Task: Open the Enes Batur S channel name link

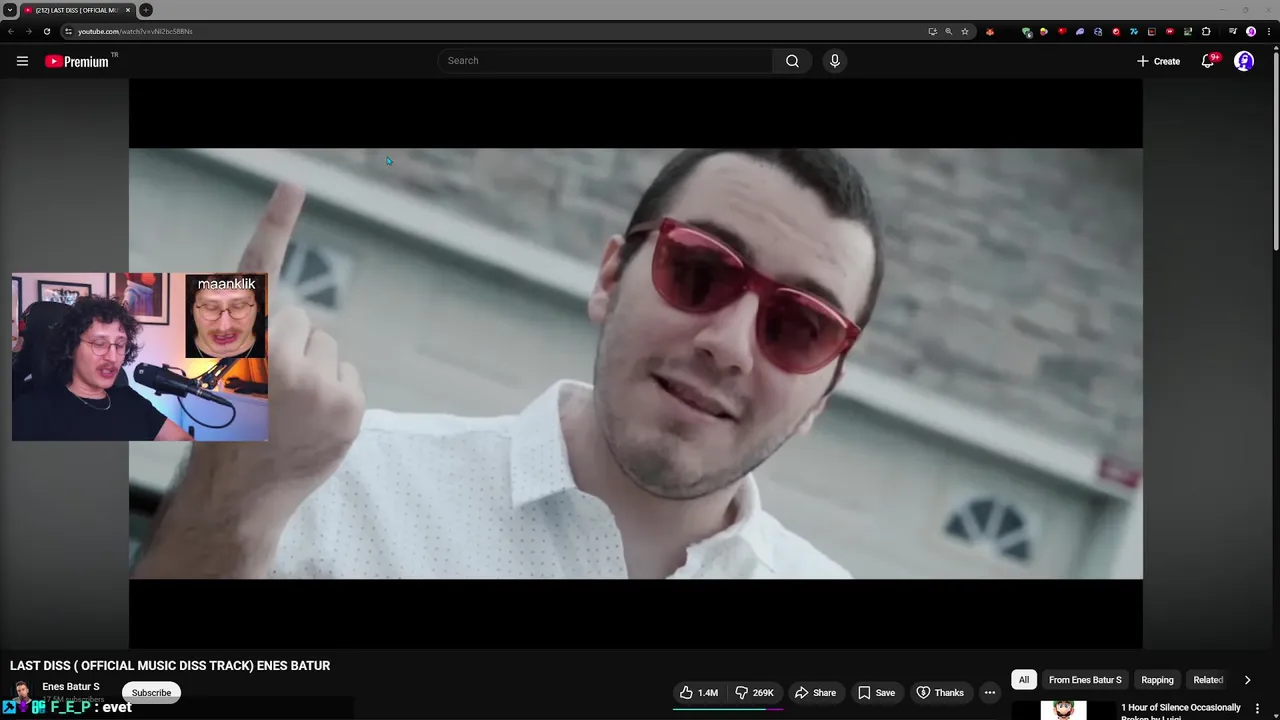Action: point(71,687)
